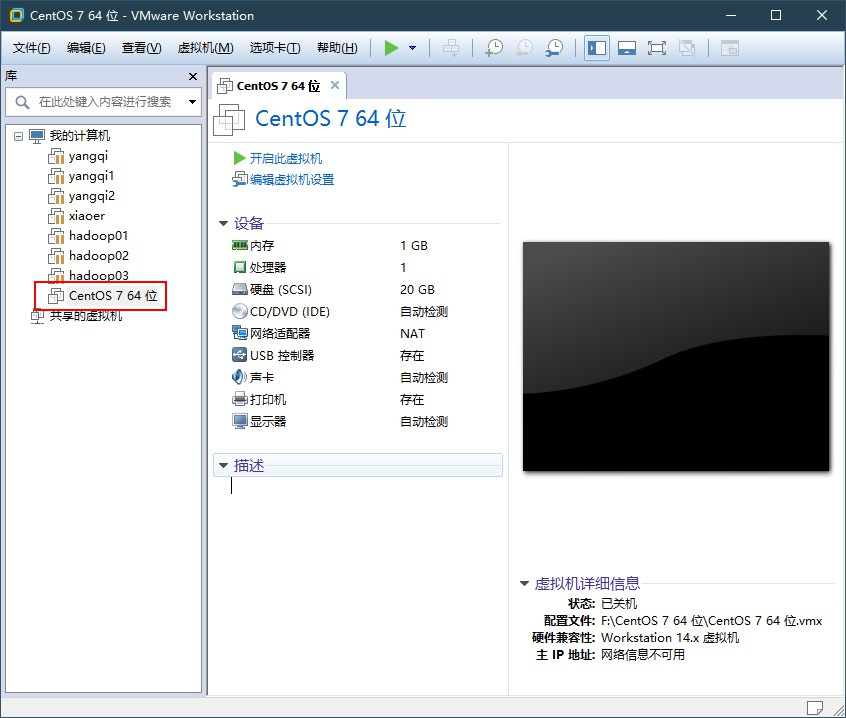Click the 网络适配器 device icon

[x=240, y=333]
